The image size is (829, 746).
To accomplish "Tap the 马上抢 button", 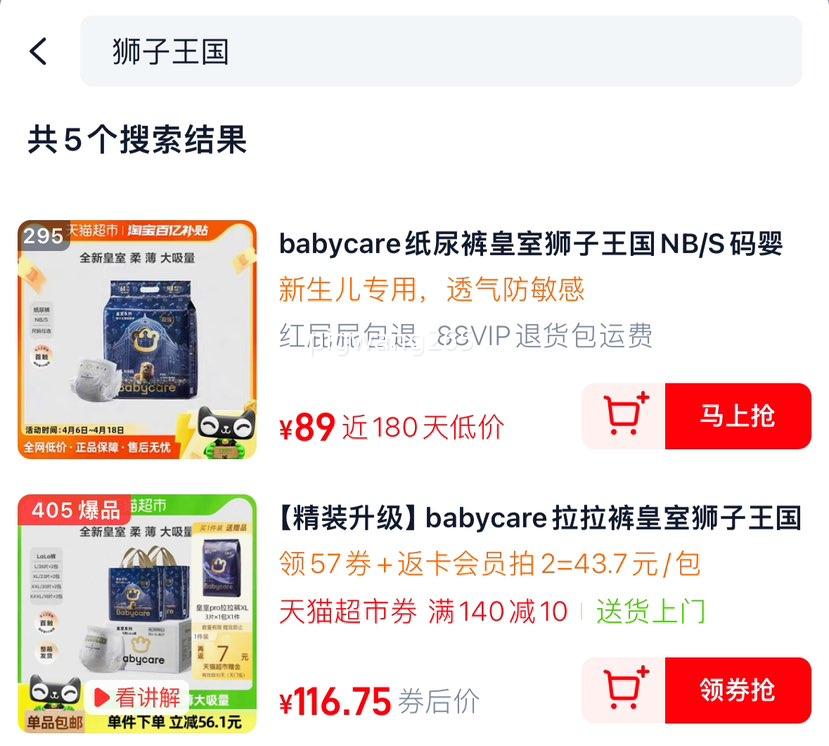I will coord(738,416).
